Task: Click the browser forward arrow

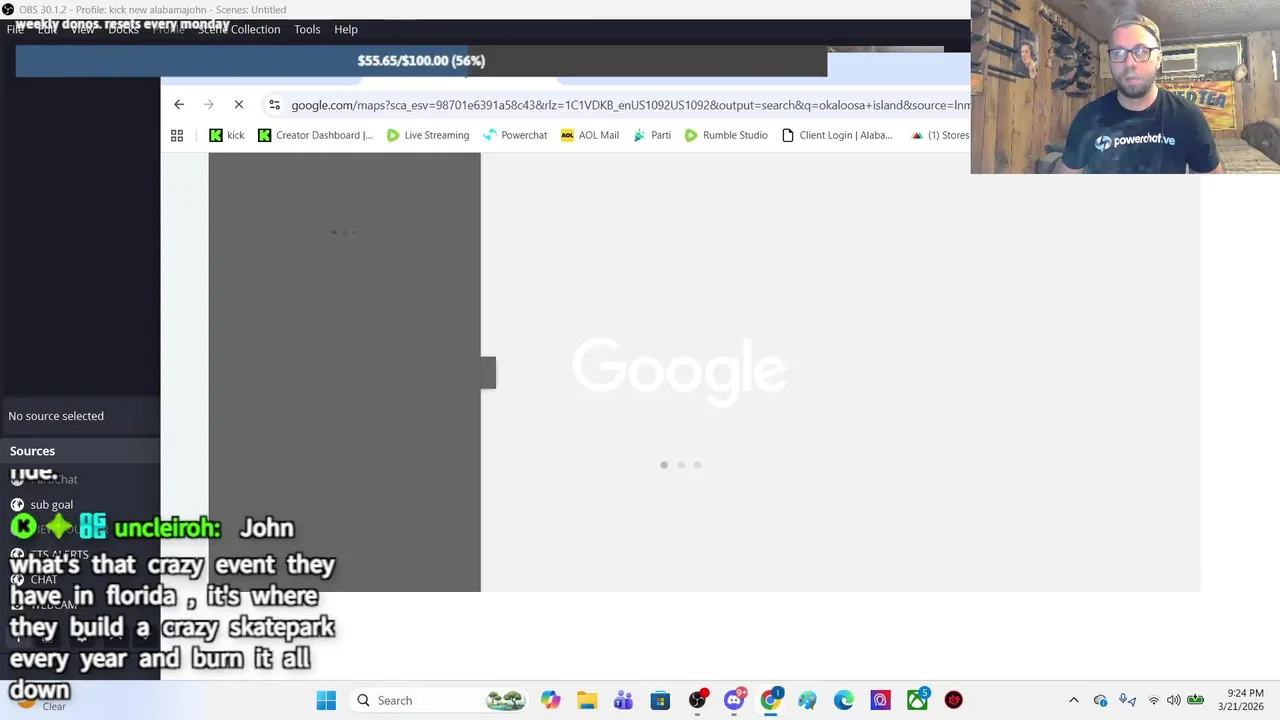Action: point(209,104)
